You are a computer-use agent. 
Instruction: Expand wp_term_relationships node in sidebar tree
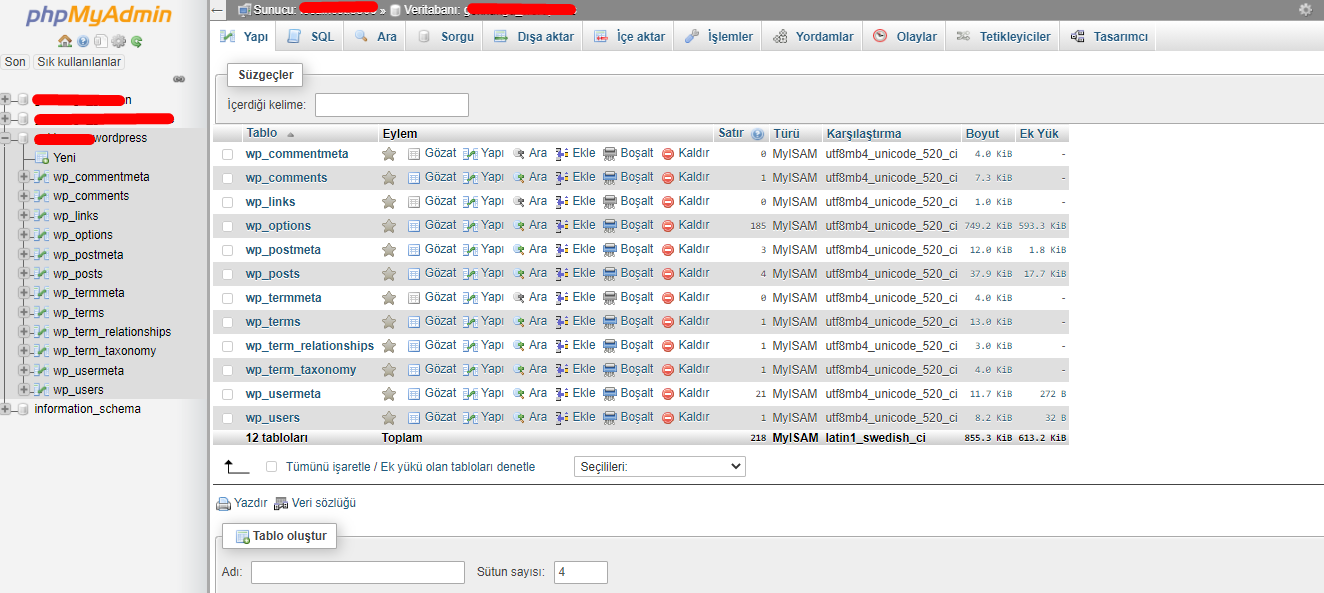(24, 332)
